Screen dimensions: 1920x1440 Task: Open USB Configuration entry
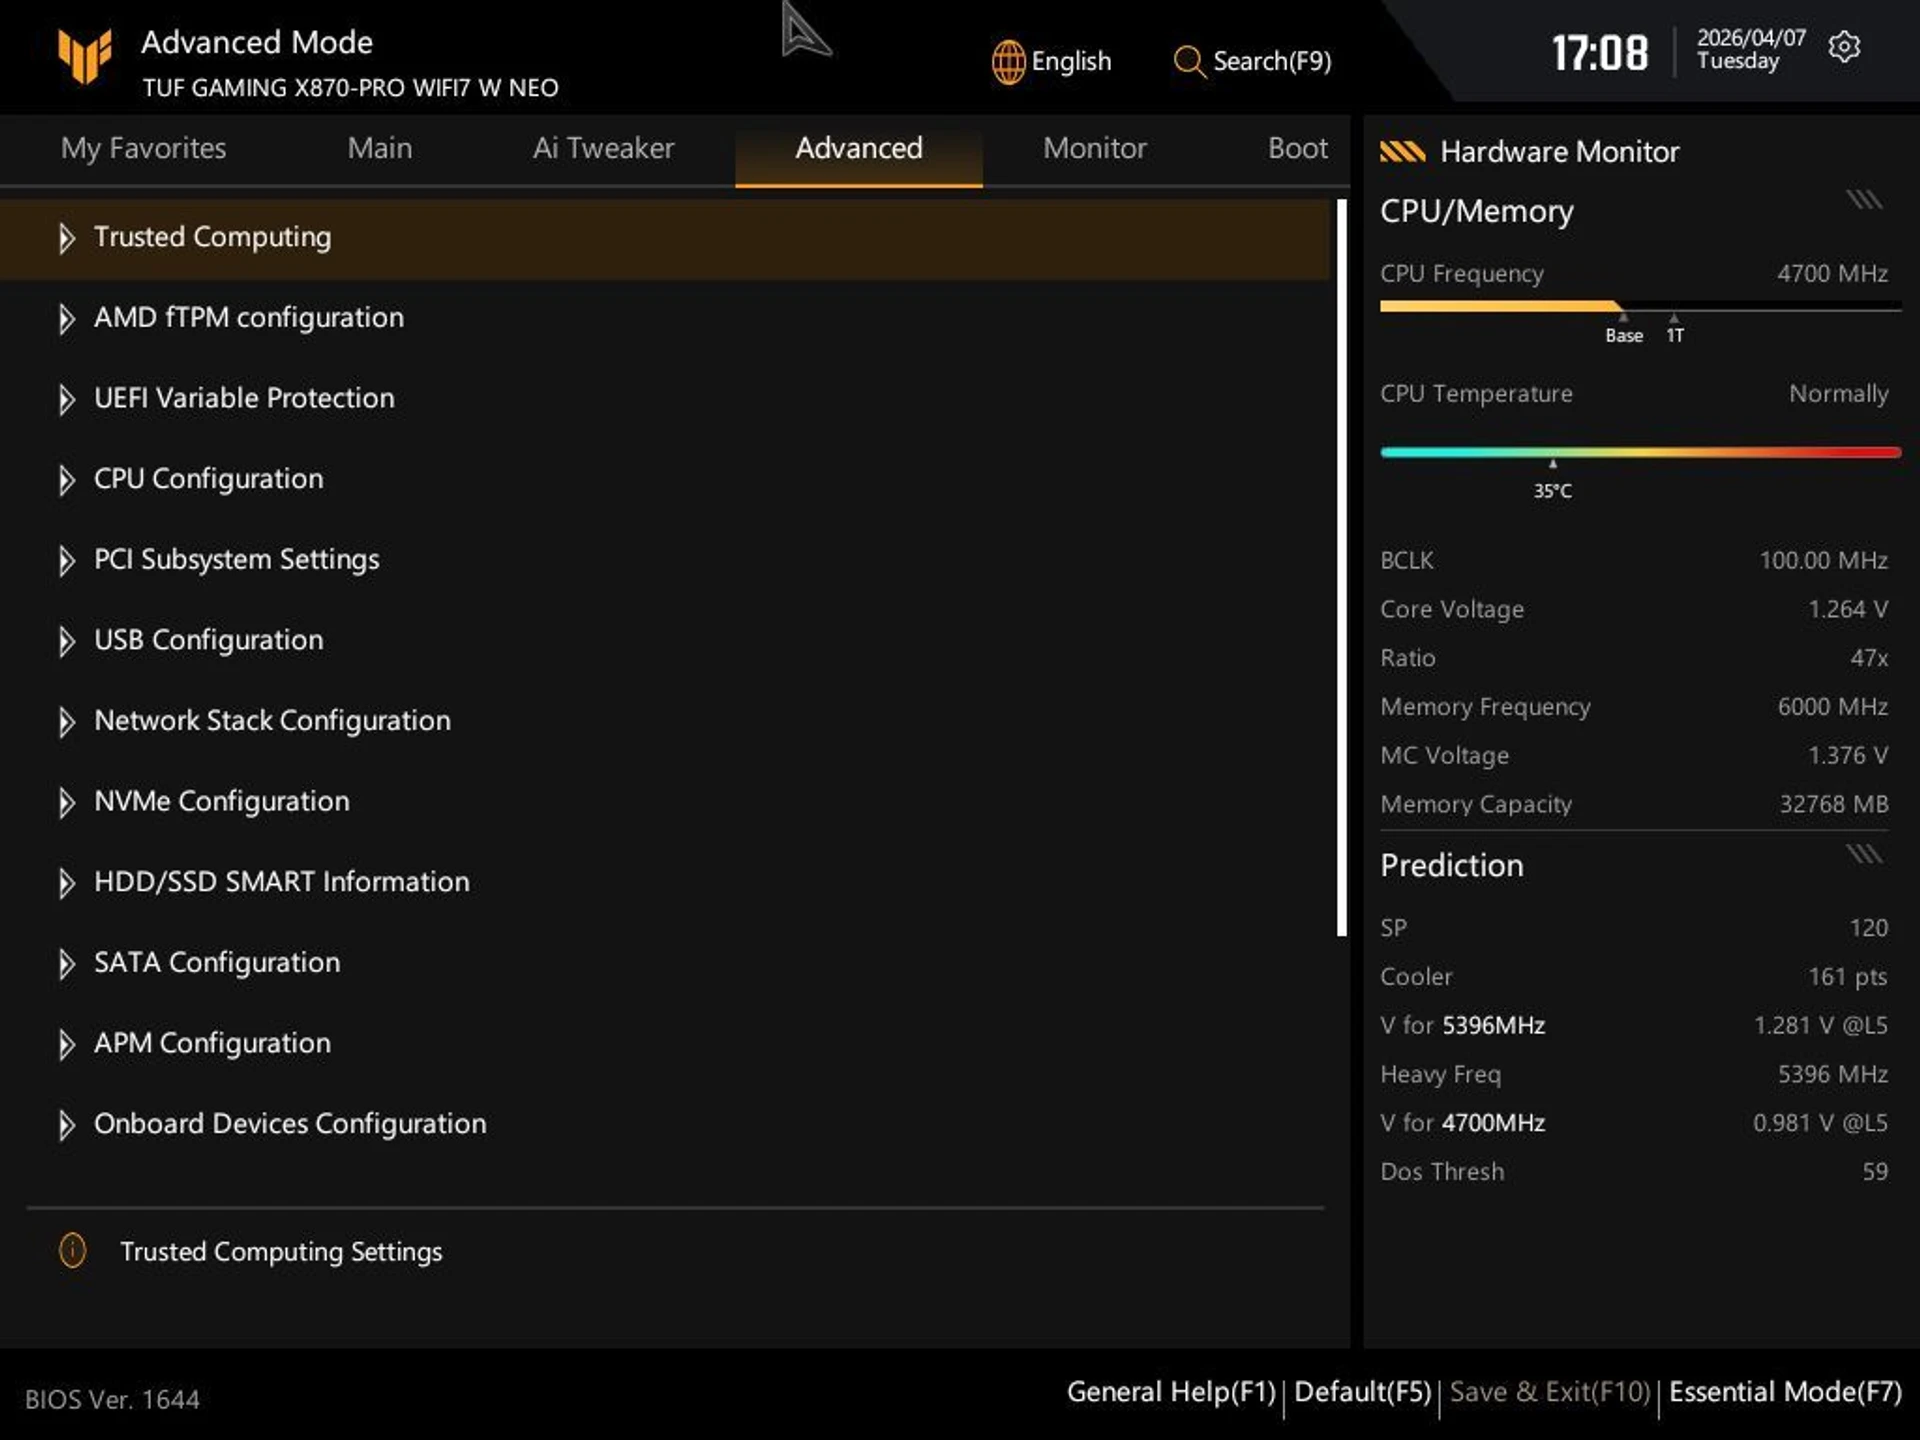pyautogui.click(x=208, y=640)
